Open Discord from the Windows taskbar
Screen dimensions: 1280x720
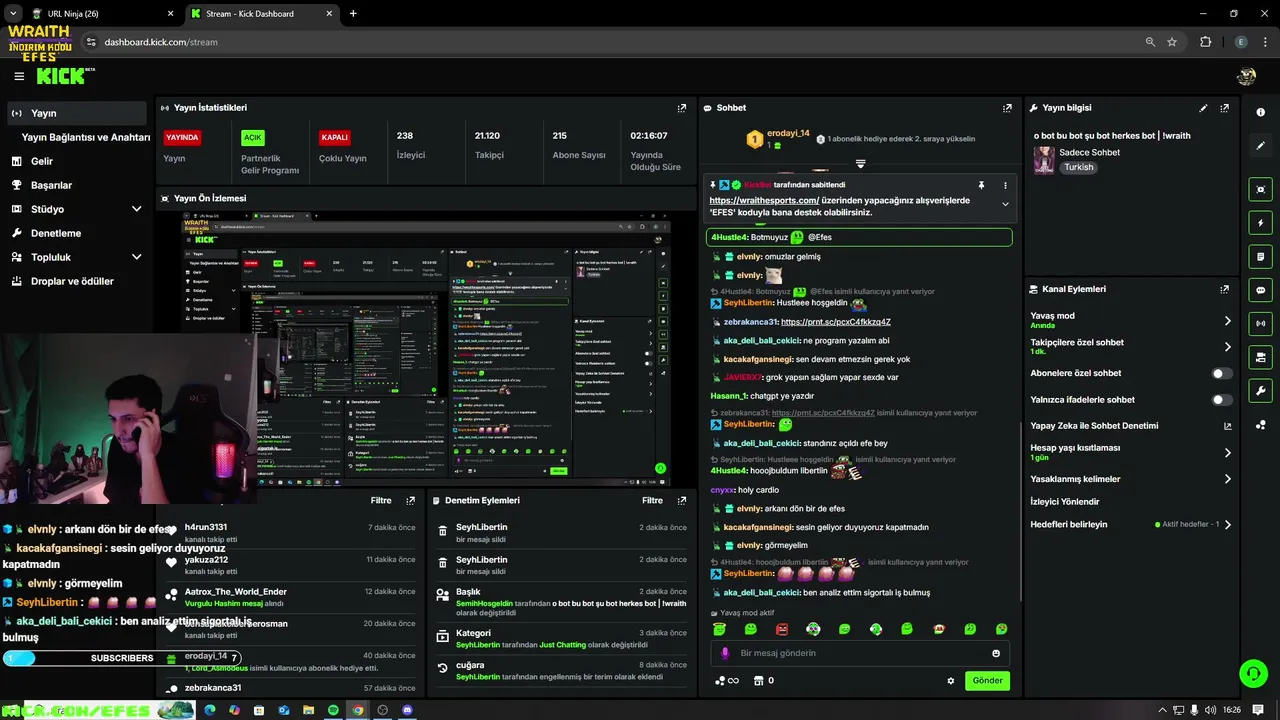click(x=407, y=710)
